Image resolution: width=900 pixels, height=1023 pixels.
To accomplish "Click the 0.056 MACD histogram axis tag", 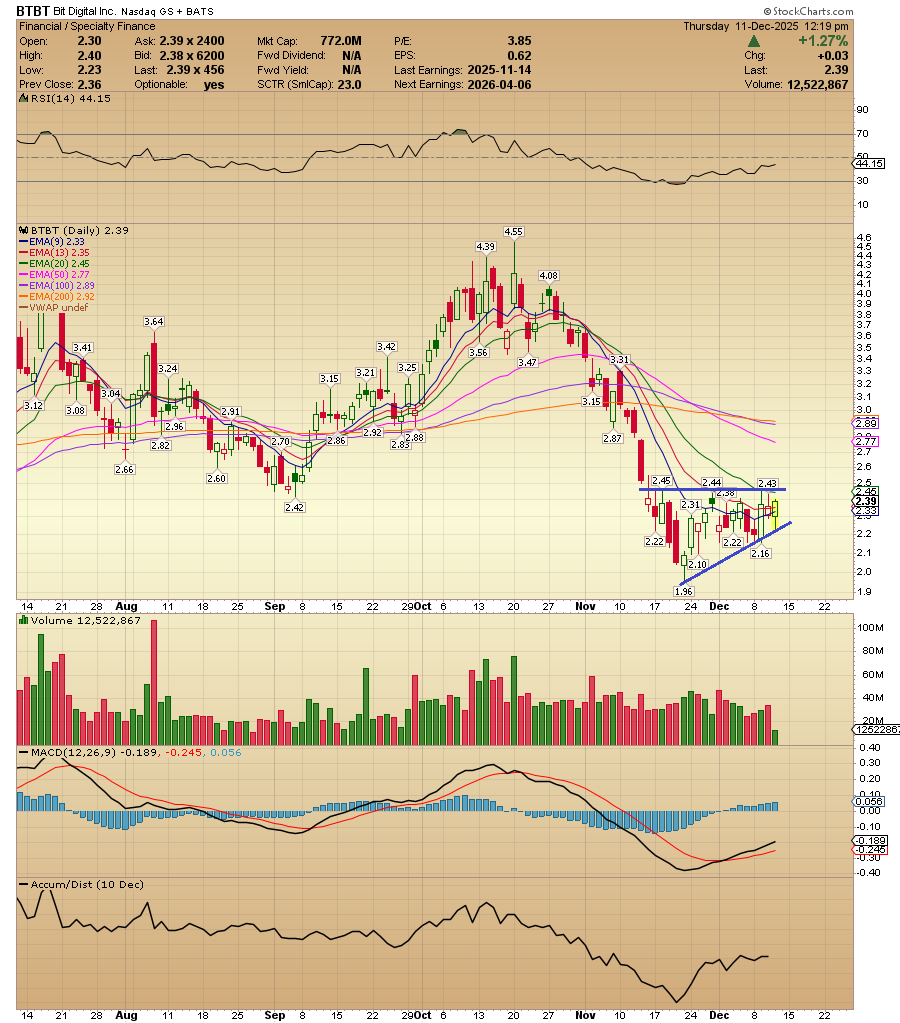I will pyautogui.click(x=869, y=801).
